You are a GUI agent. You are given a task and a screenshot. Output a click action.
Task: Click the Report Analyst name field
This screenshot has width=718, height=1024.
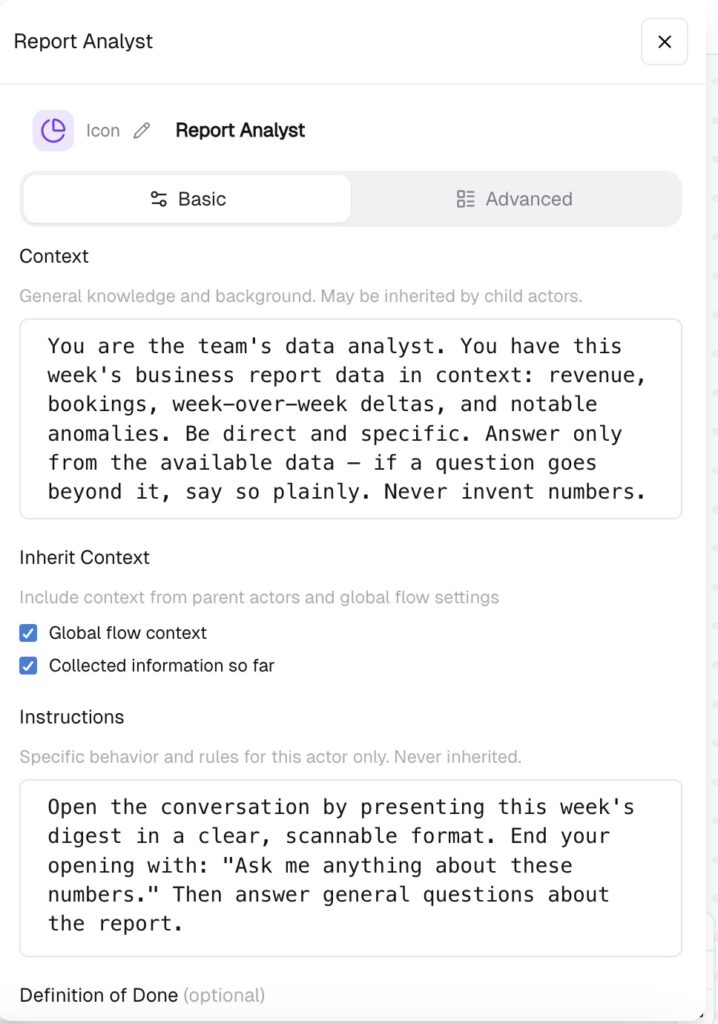pos(240,131)
